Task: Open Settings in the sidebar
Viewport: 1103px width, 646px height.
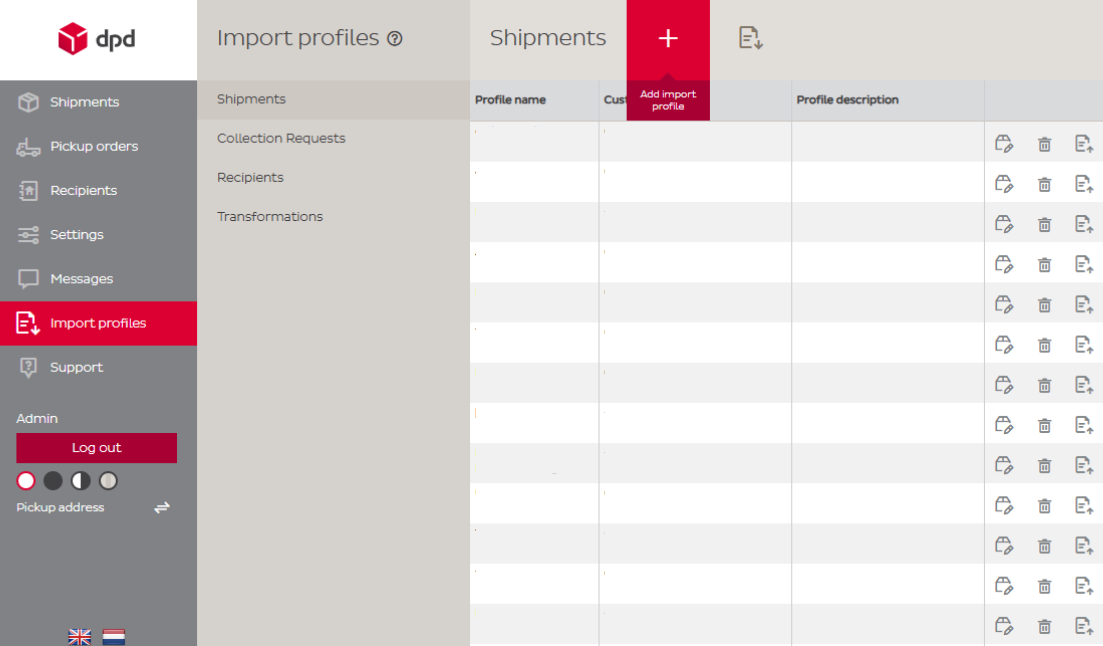Action: [98, 235]
